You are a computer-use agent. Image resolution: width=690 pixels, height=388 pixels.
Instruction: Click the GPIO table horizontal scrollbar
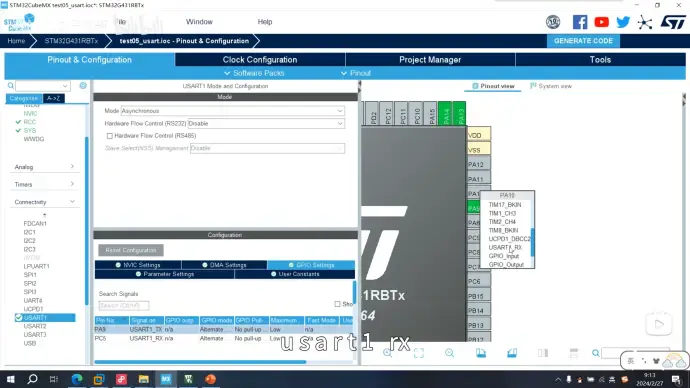200,362
